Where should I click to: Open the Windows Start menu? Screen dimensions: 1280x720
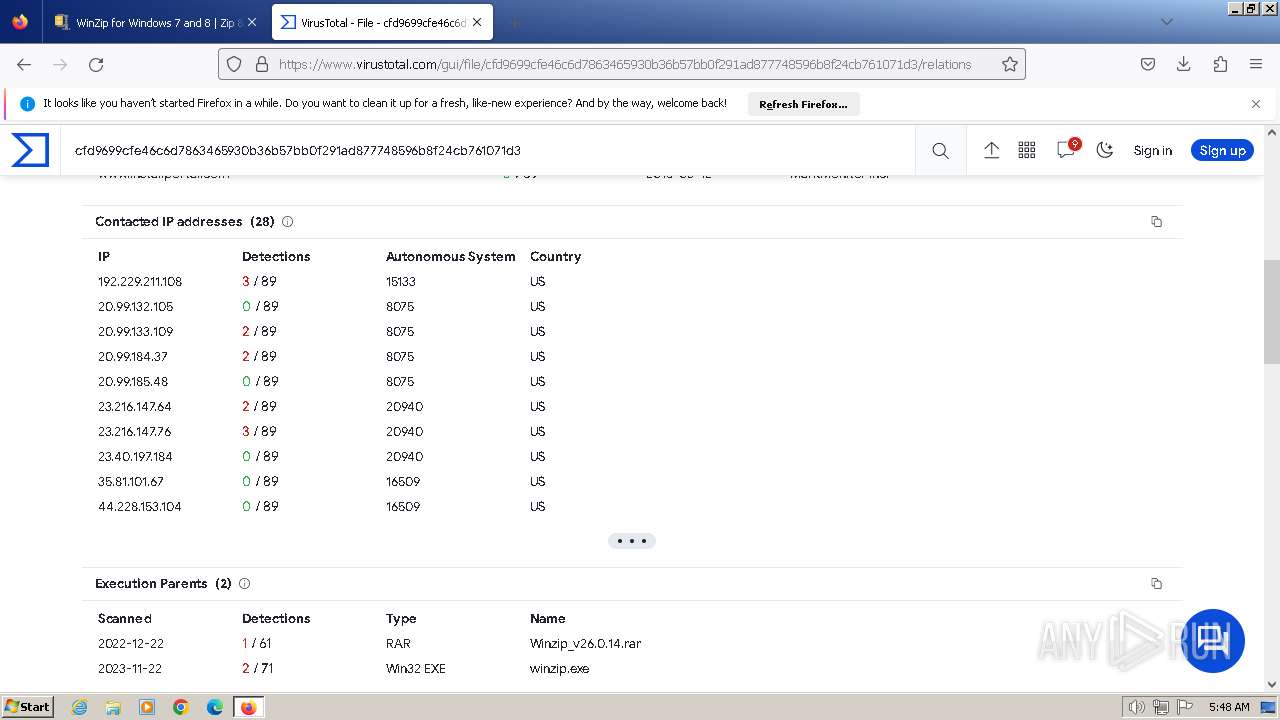point(28,707)
